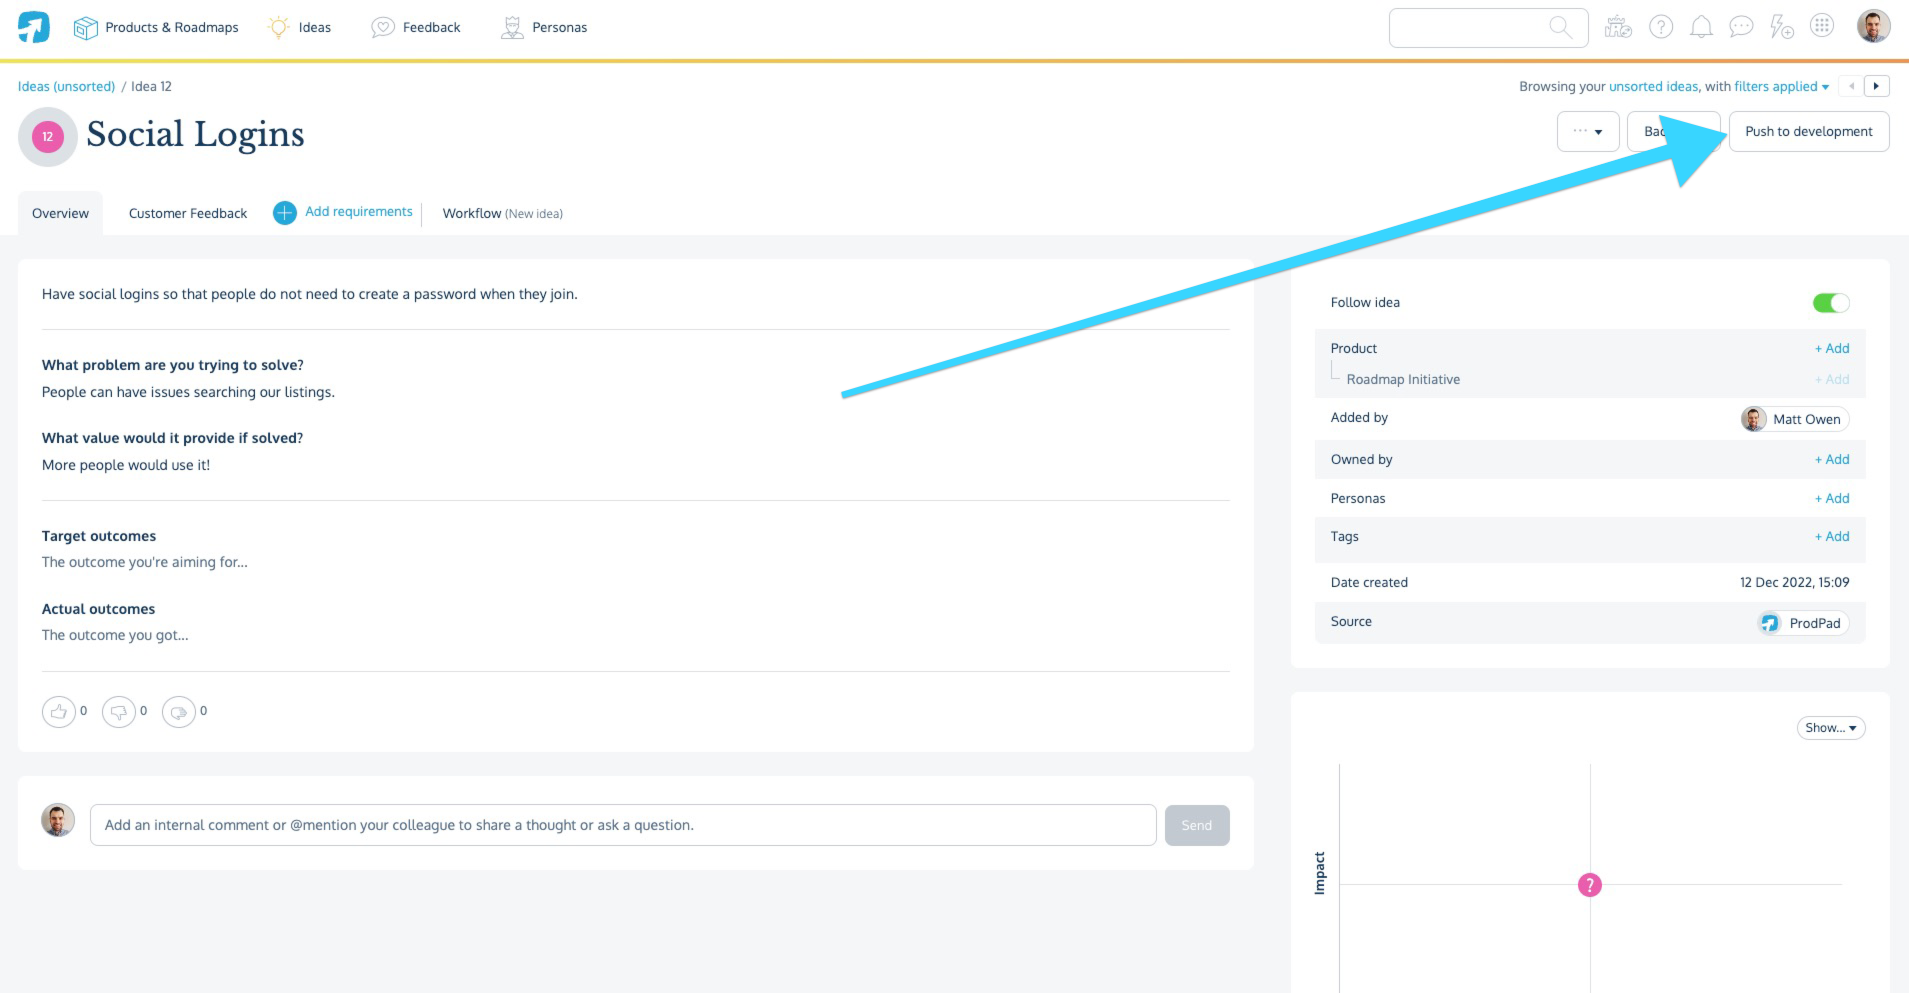
Task: Select the Feedback heart icon
Action: tap(382, 27)
